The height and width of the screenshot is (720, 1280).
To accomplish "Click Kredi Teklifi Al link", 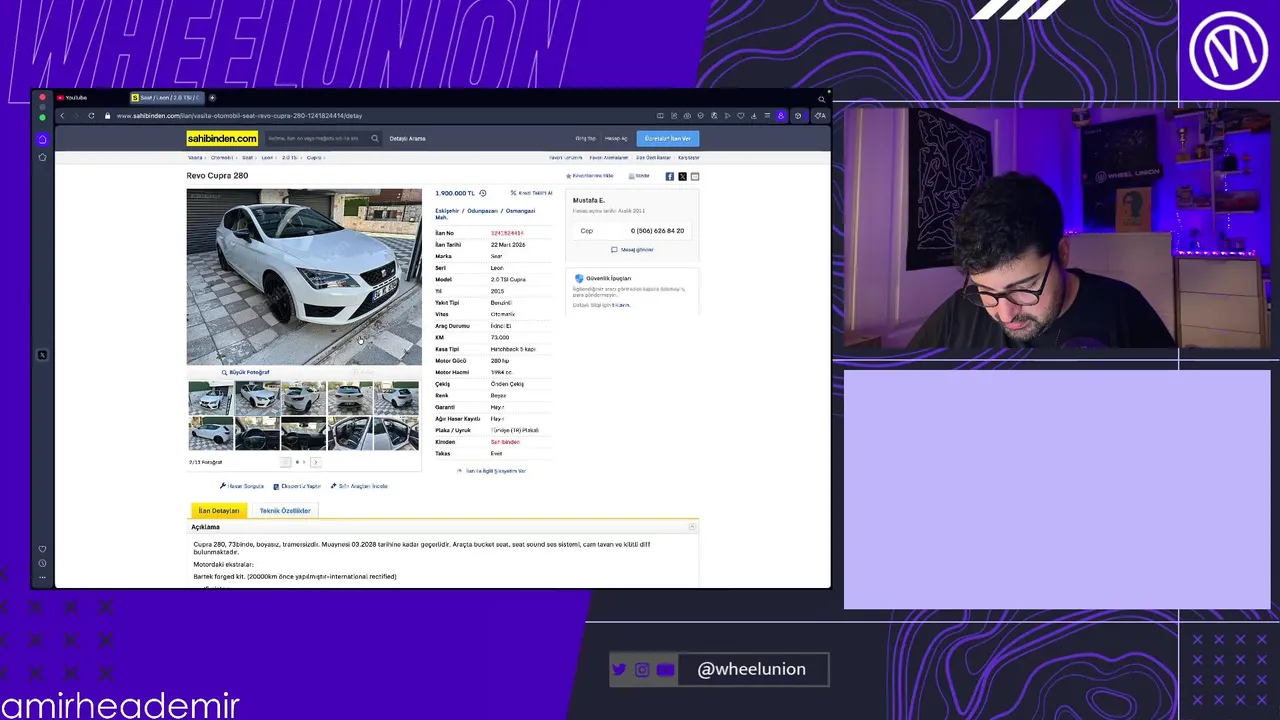I will 531,193.
